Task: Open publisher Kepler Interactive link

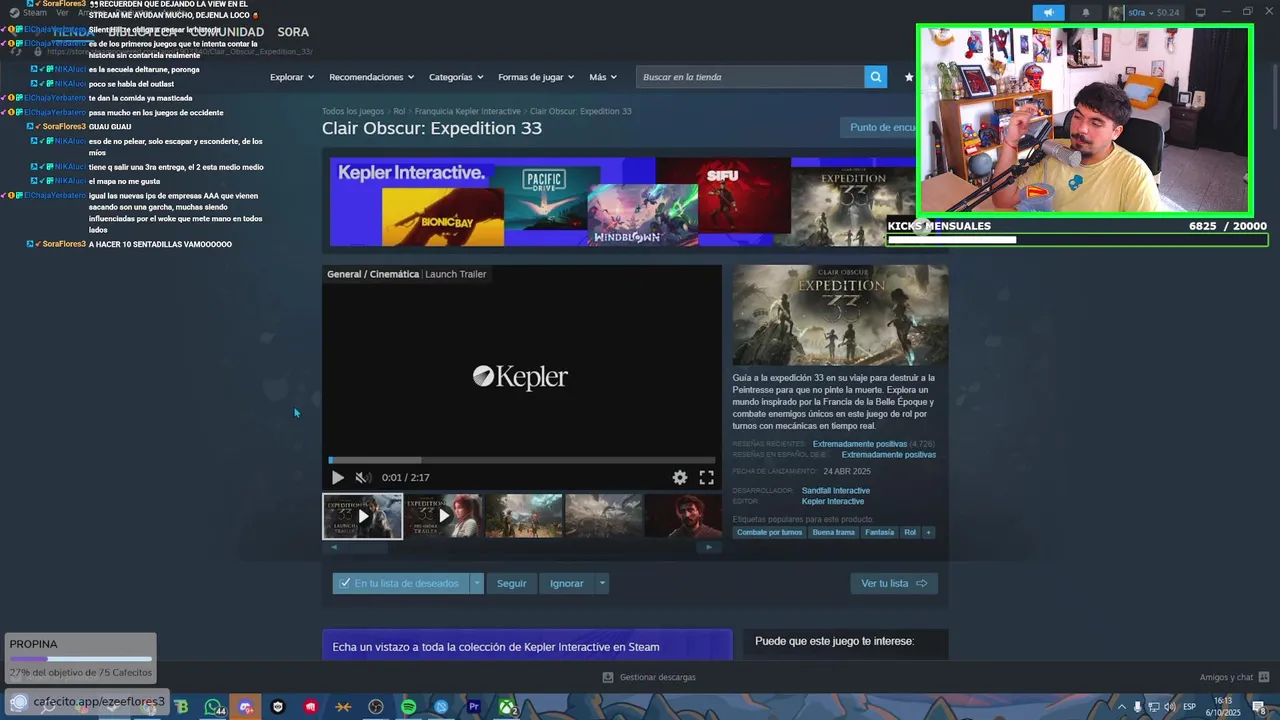Action: (833, 501)
